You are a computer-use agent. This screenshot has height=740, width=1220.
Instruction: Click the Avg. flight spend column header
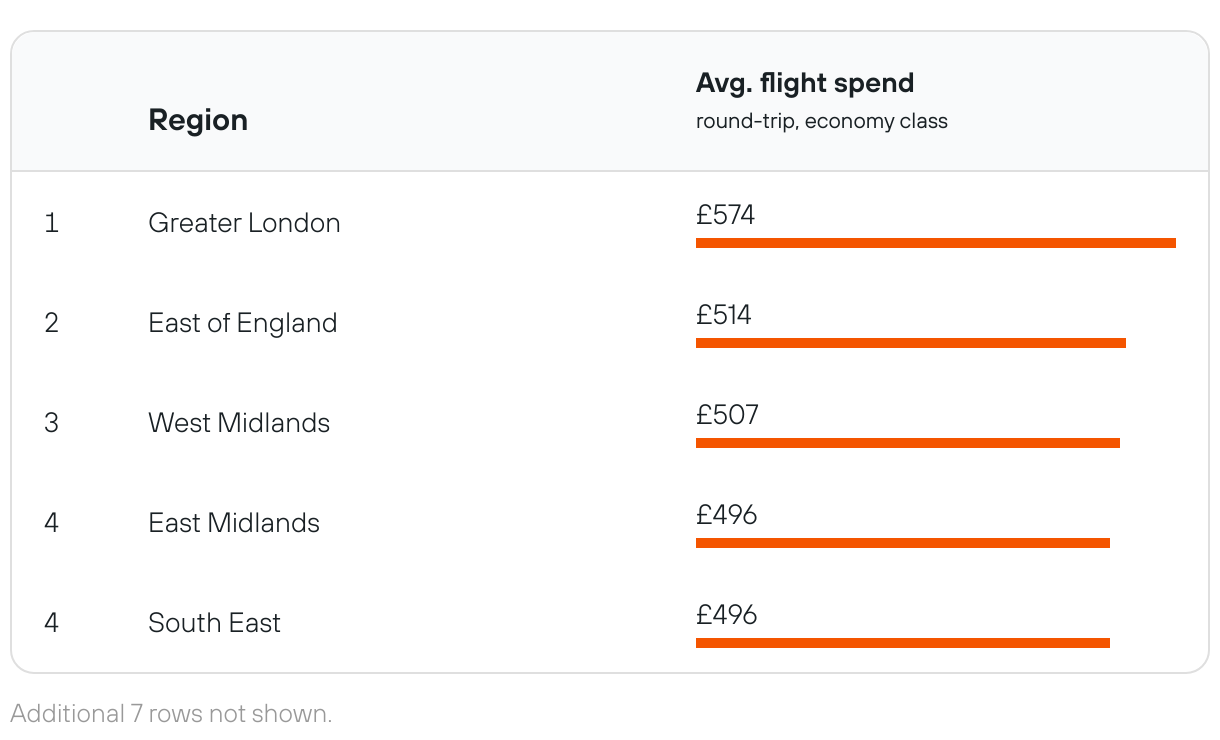[804, 83]
